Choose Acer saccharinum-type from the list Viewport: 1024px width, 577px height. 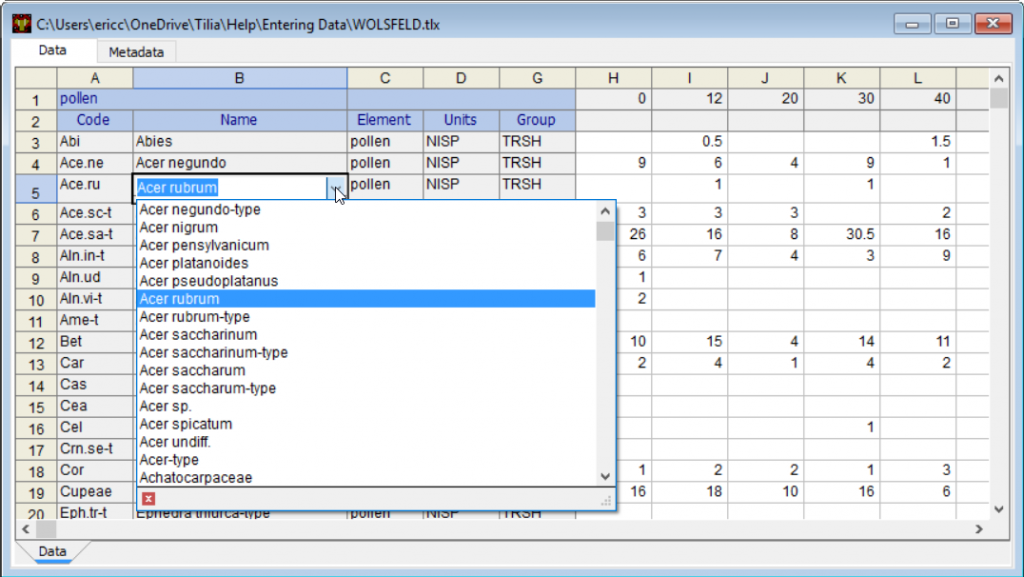(366, 352)
